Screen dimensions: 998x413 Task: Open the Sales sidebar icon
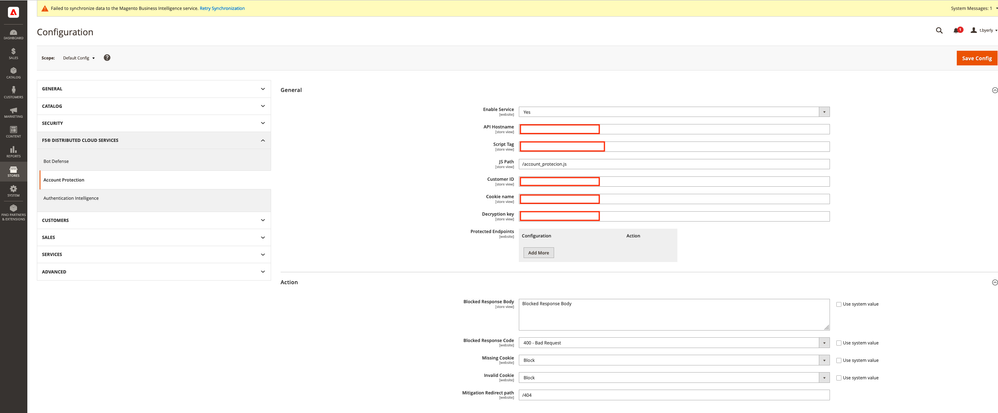(13, 53)
